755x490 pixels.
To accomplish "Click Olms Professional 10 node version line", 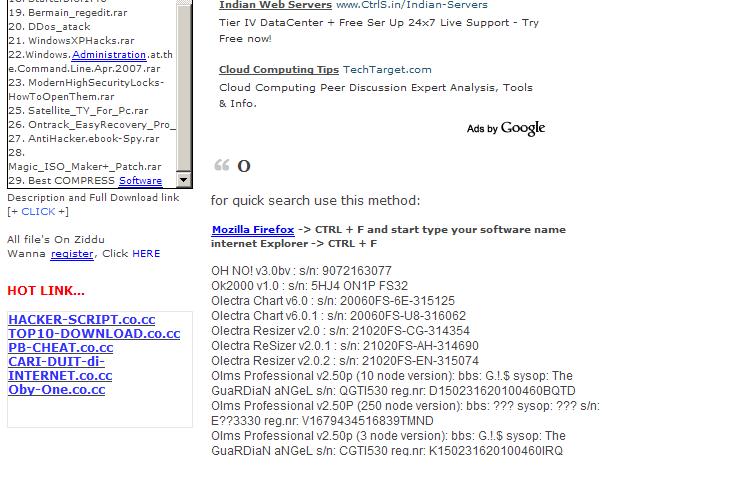I will [393, 383].
